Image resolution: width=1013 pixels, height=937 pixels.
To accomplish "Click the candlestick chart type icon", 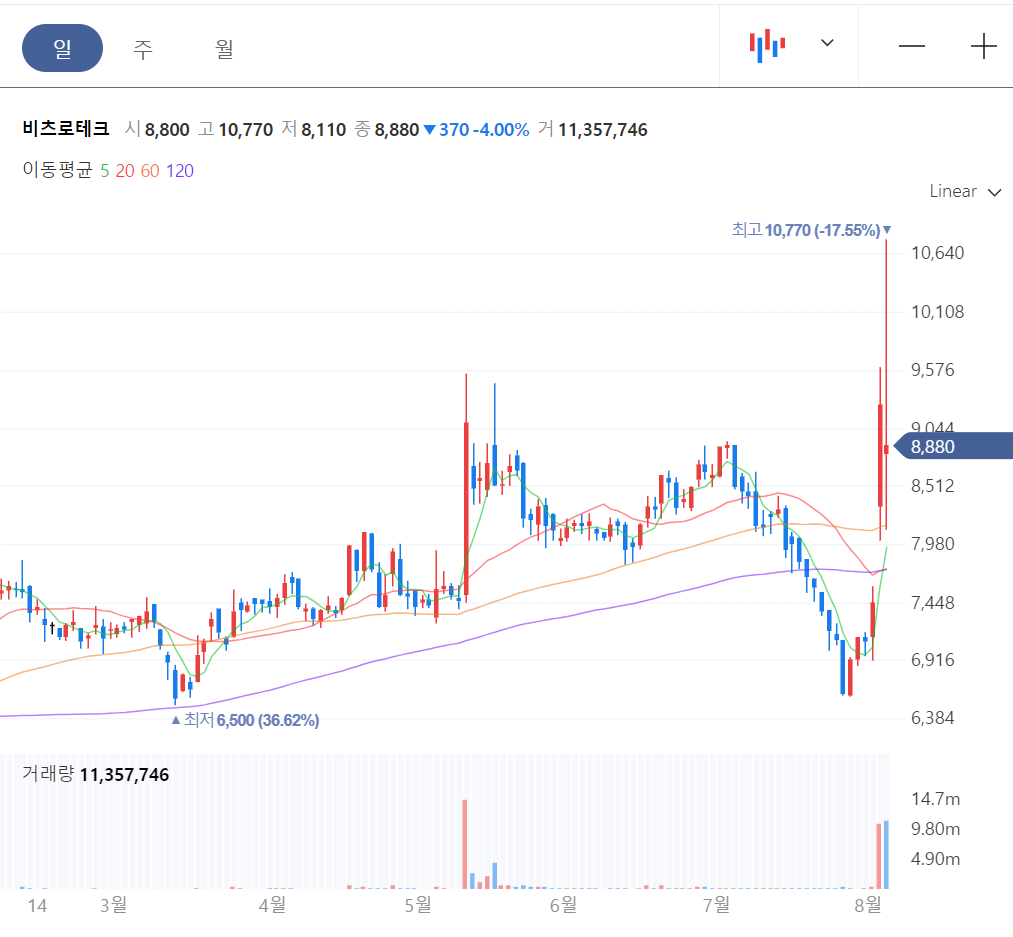I will point(767,45).
